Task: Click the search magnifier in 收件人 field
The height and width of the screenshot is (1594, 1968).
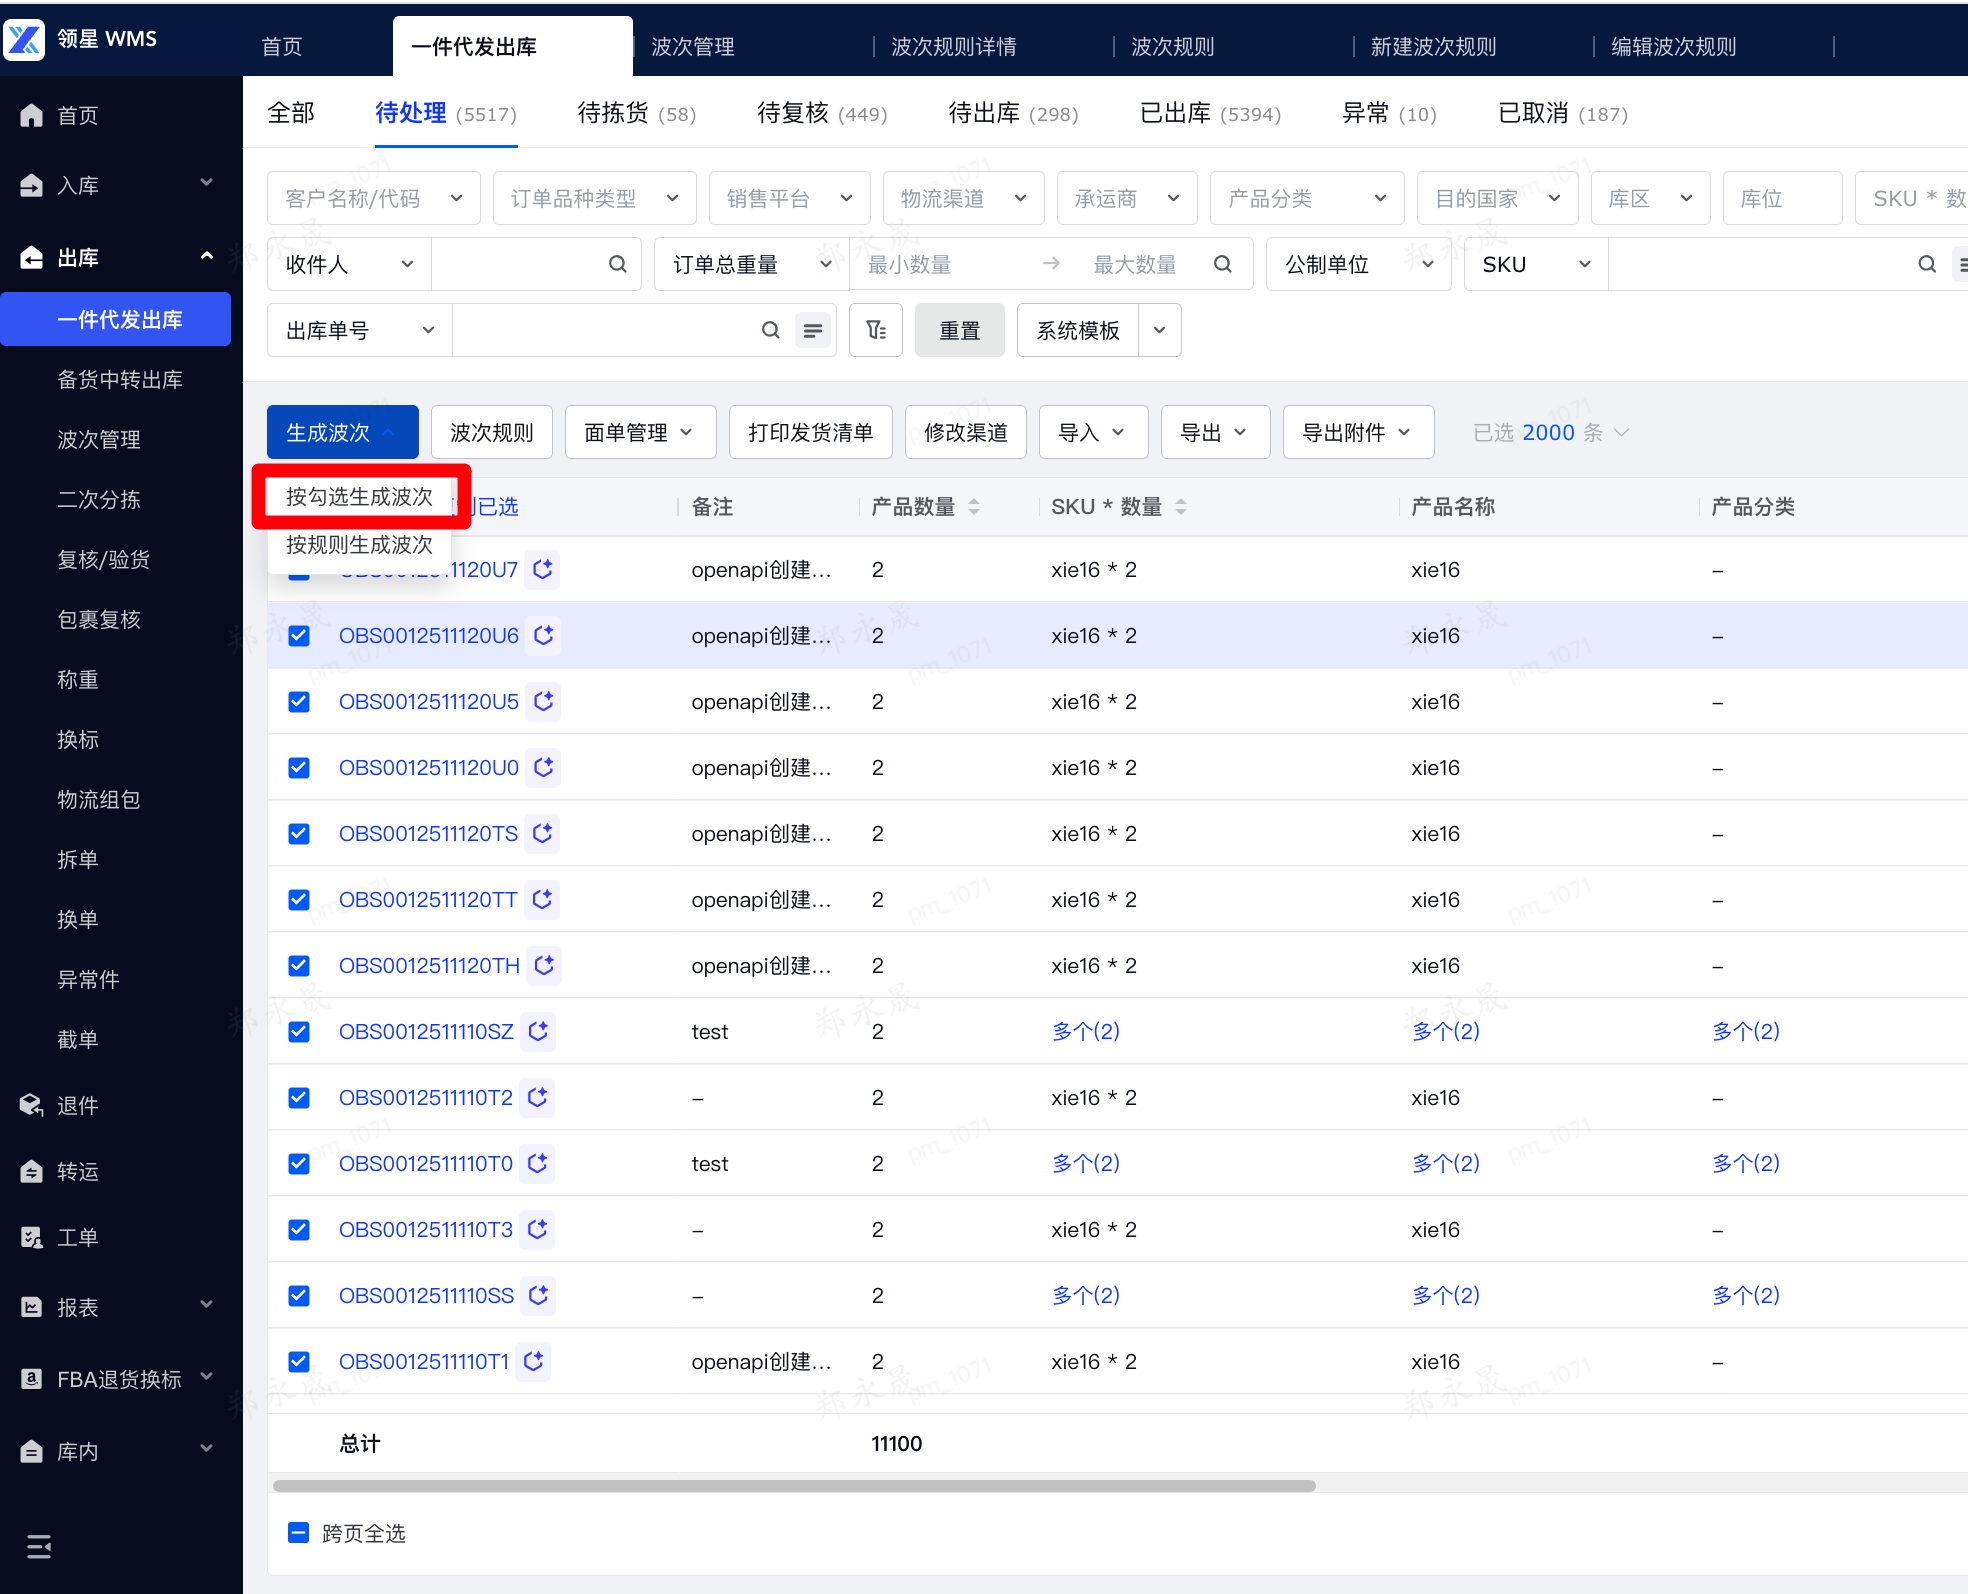Action: (x=618, y=264)
